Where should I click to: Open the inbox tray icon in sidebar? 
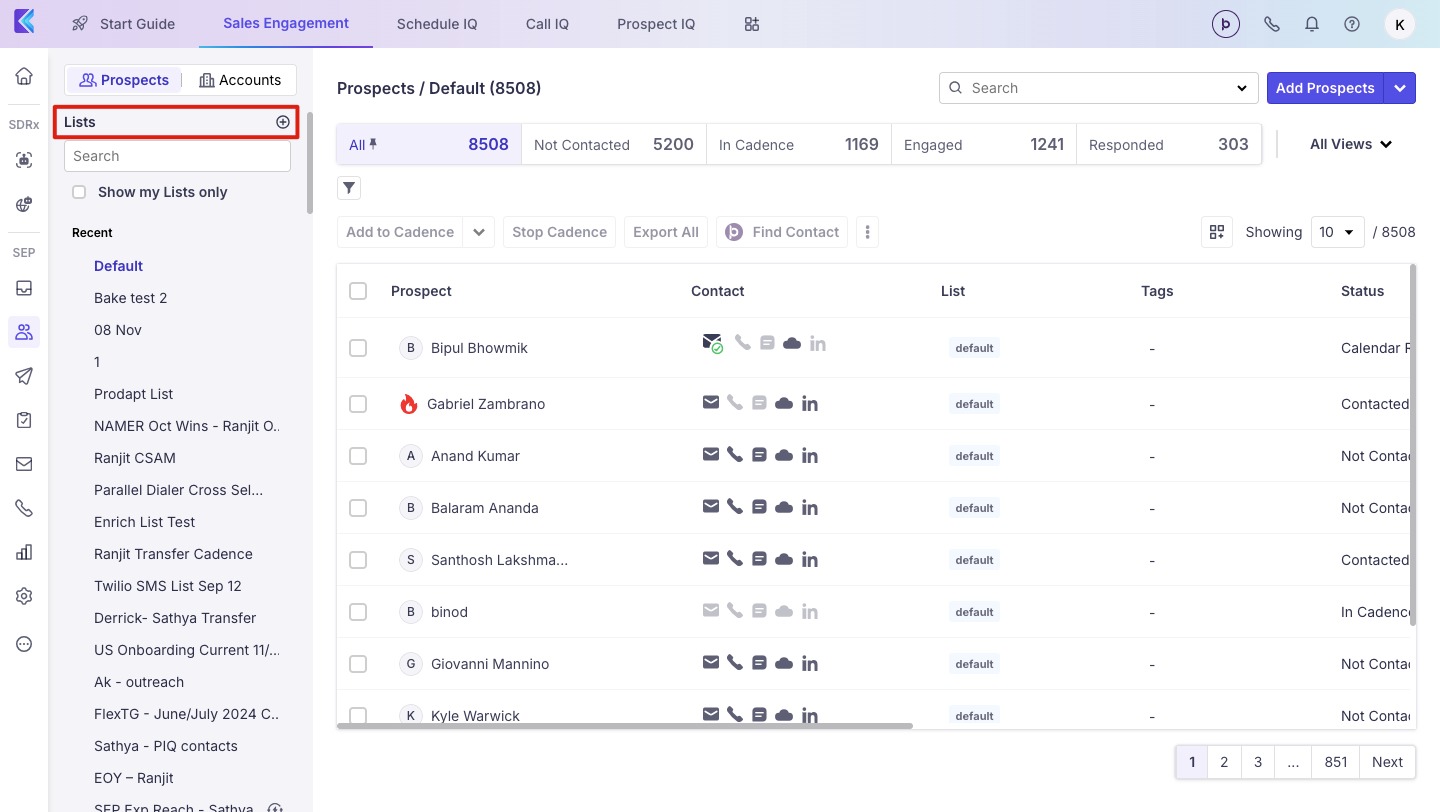point(24,288)
